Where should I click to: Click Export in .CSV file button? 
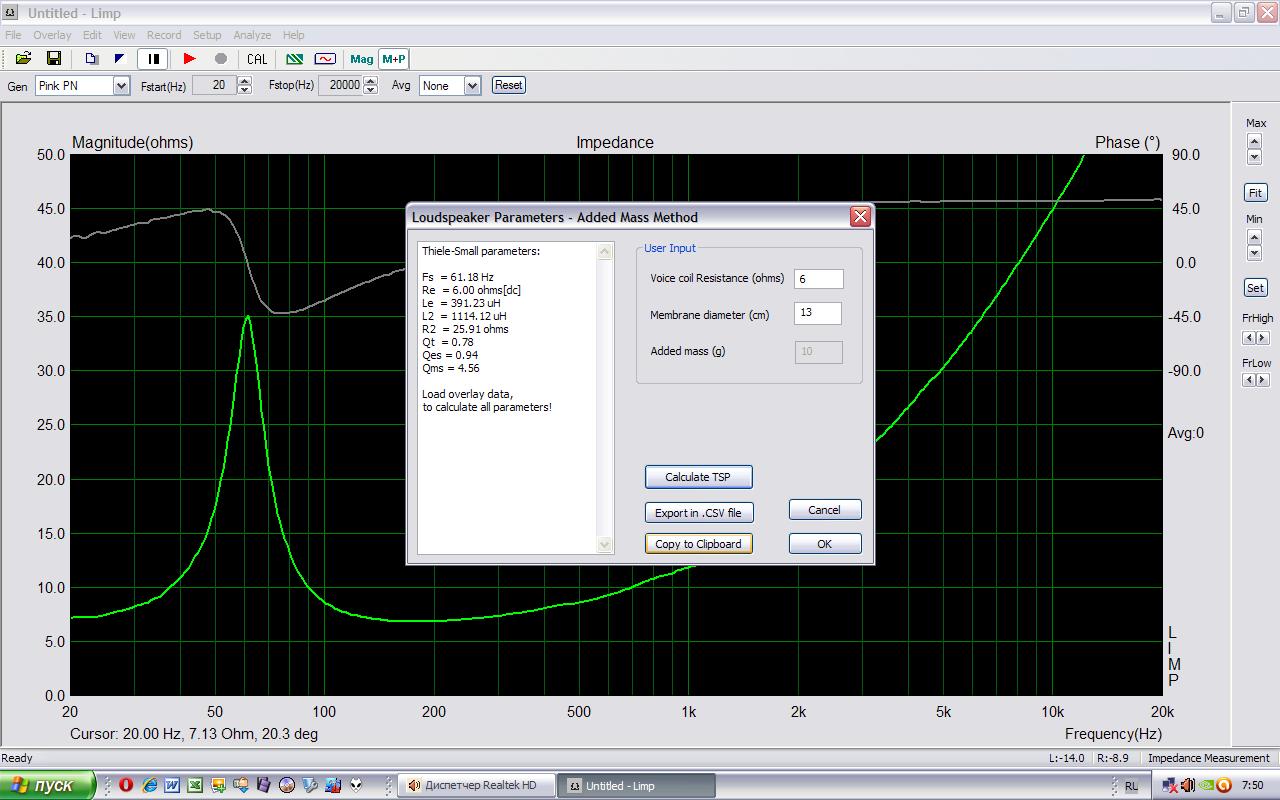coord(698,513)
